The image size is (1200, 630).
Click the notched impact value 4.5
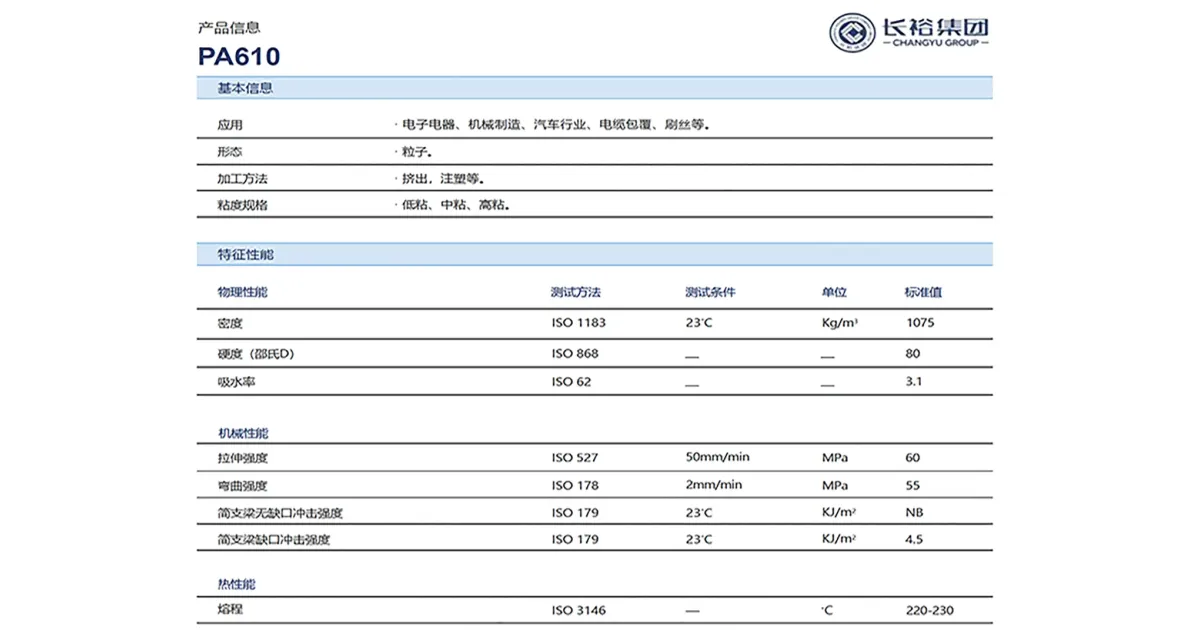[914, 539]
